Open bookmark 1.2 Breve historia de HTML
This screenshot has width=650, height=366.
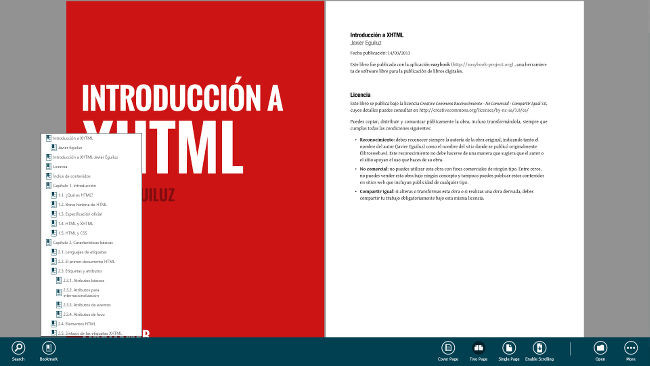click(x=79, y=205)
